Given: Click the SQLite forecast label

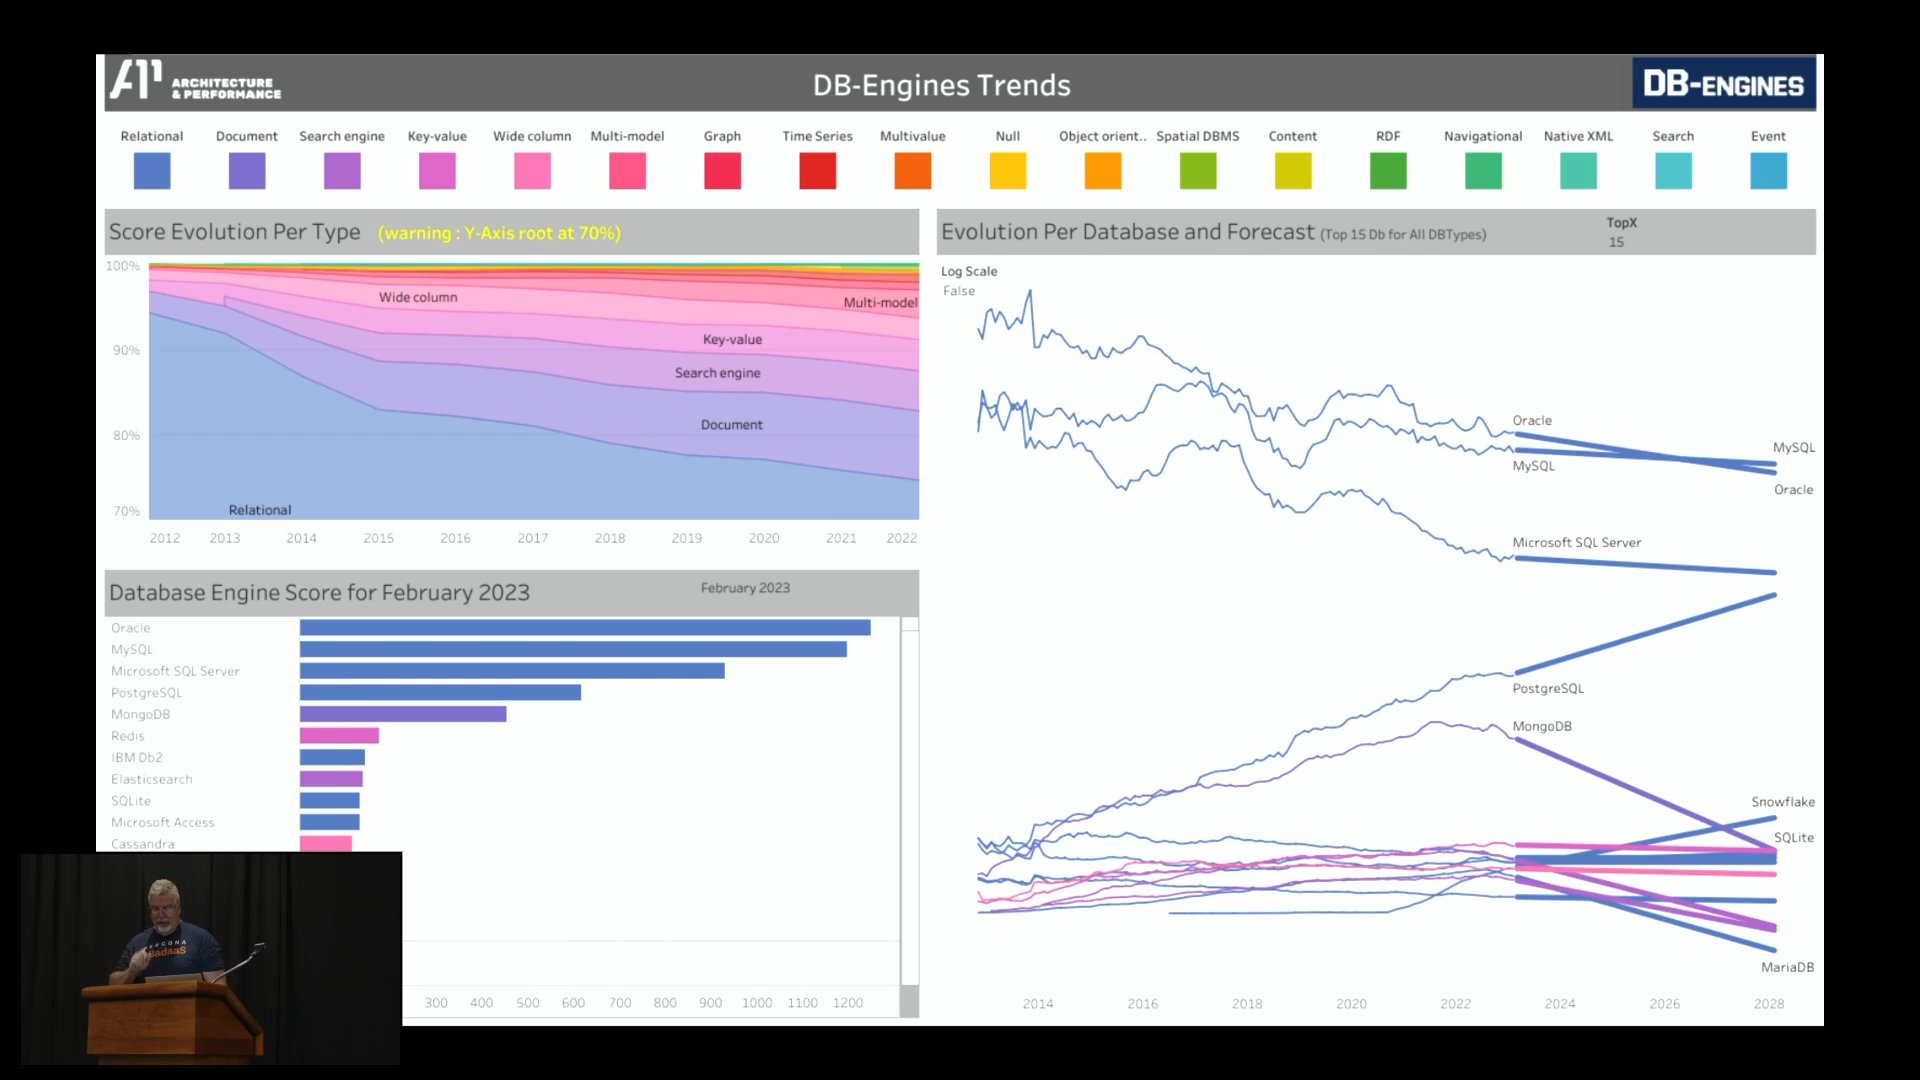Looking at the screenshot, I should [1794, 838].
